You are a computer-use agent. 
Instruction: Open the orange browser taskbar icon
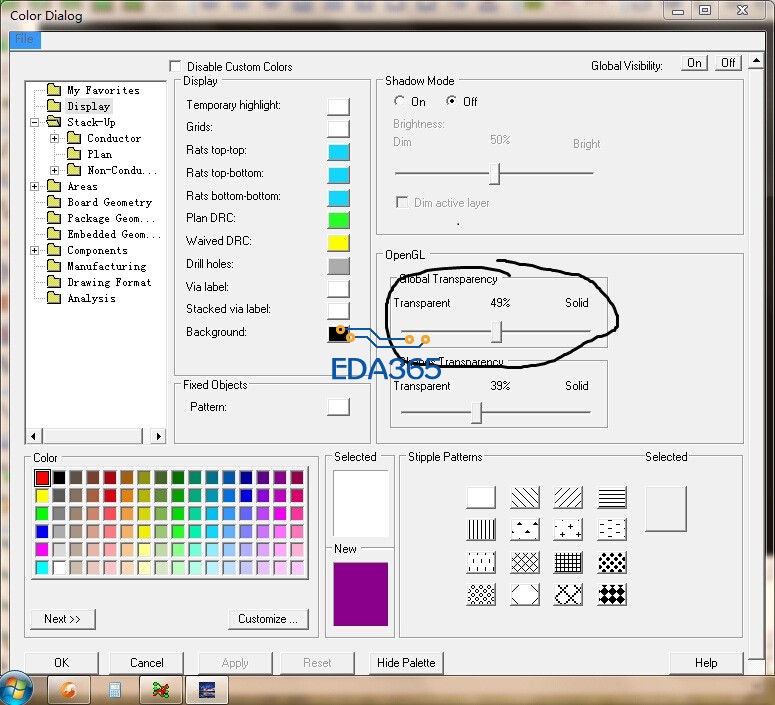tap(69, 690)
